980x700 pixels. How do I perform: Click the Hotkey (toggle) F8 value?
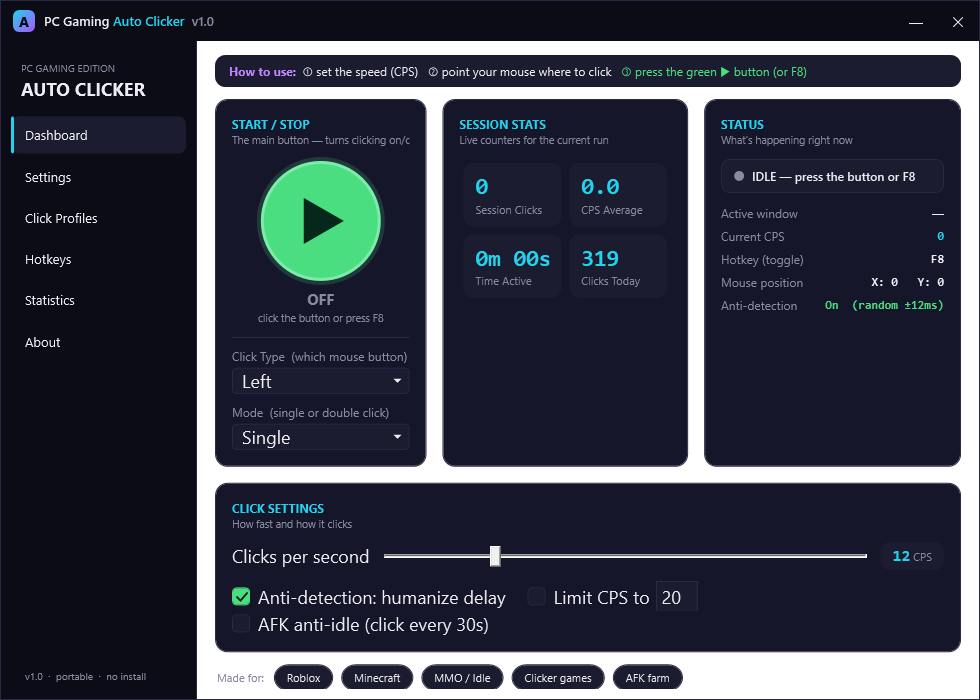click(x=937, y=259)
